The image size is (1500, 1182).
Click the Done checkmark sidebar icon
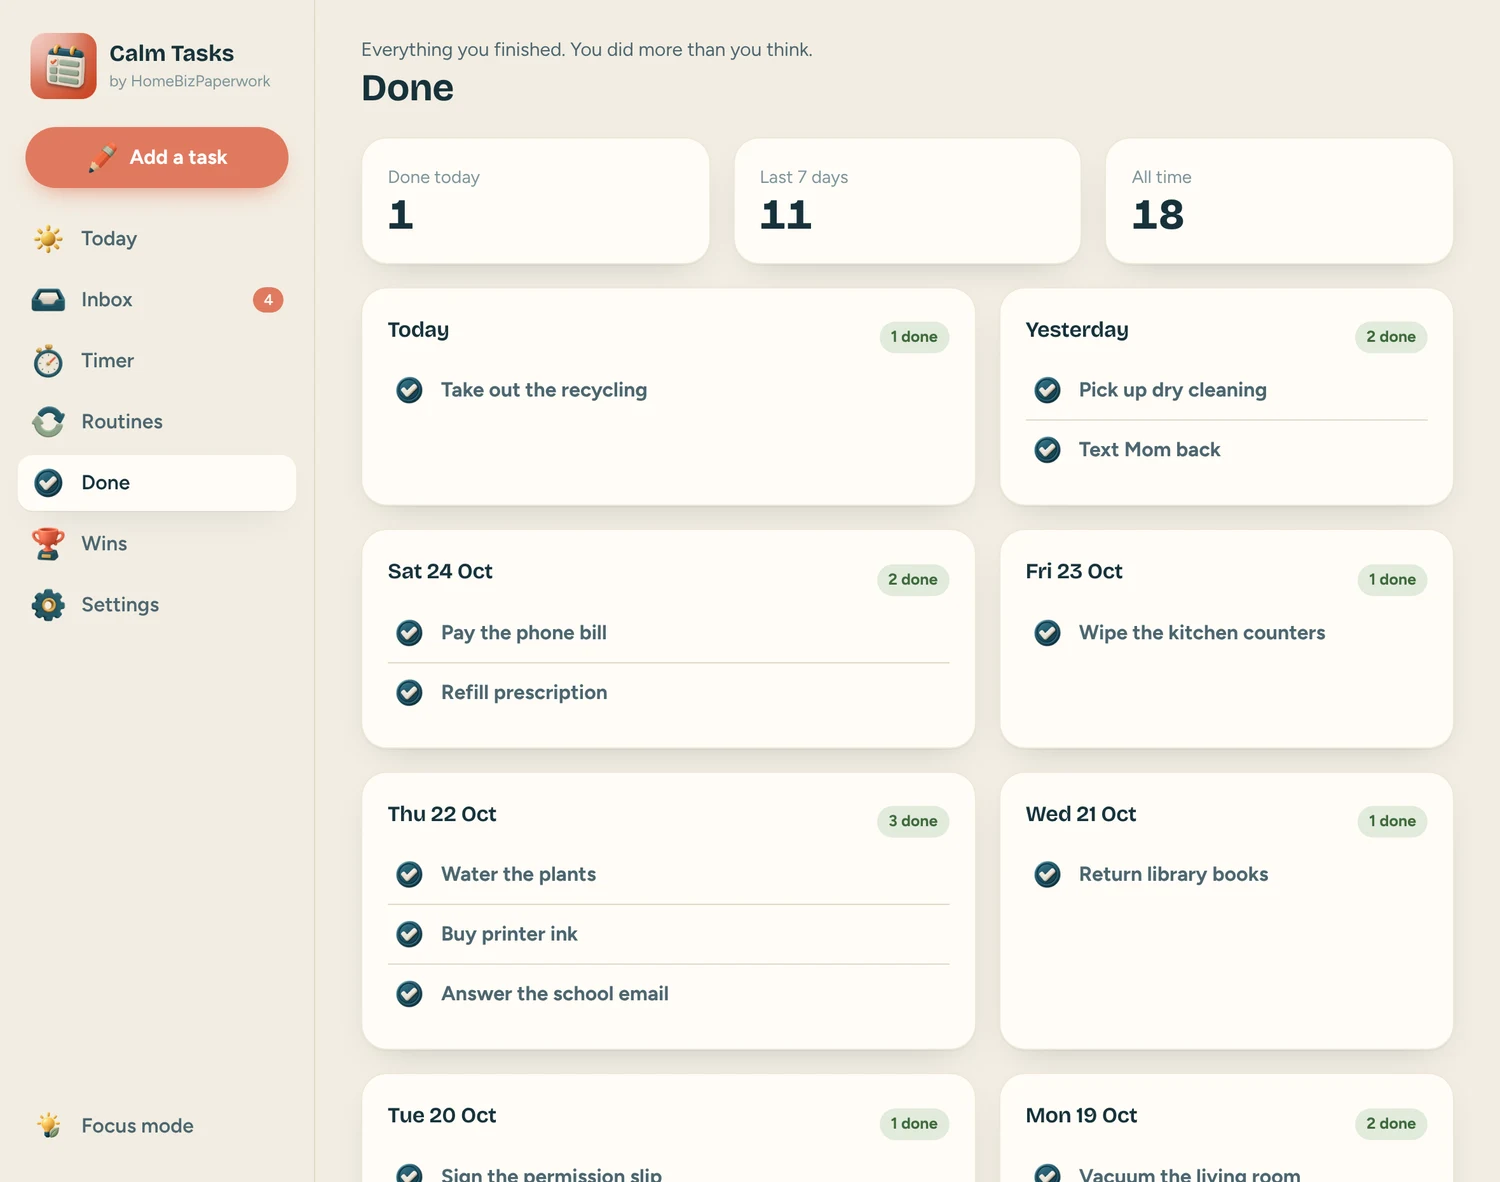[x=48, y=483]
